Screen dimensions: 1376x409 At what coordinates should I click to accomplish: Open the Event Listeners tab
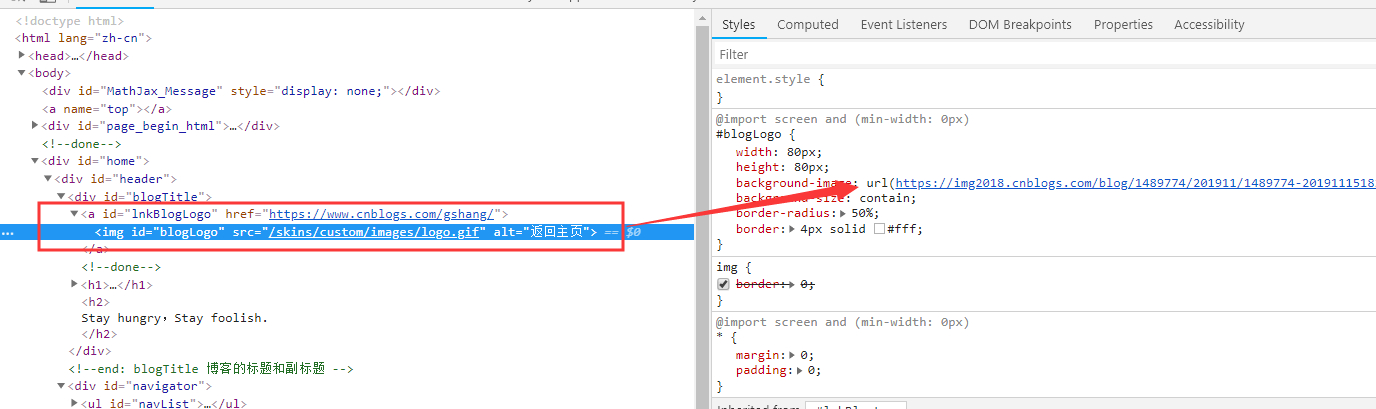pos(903,24)
